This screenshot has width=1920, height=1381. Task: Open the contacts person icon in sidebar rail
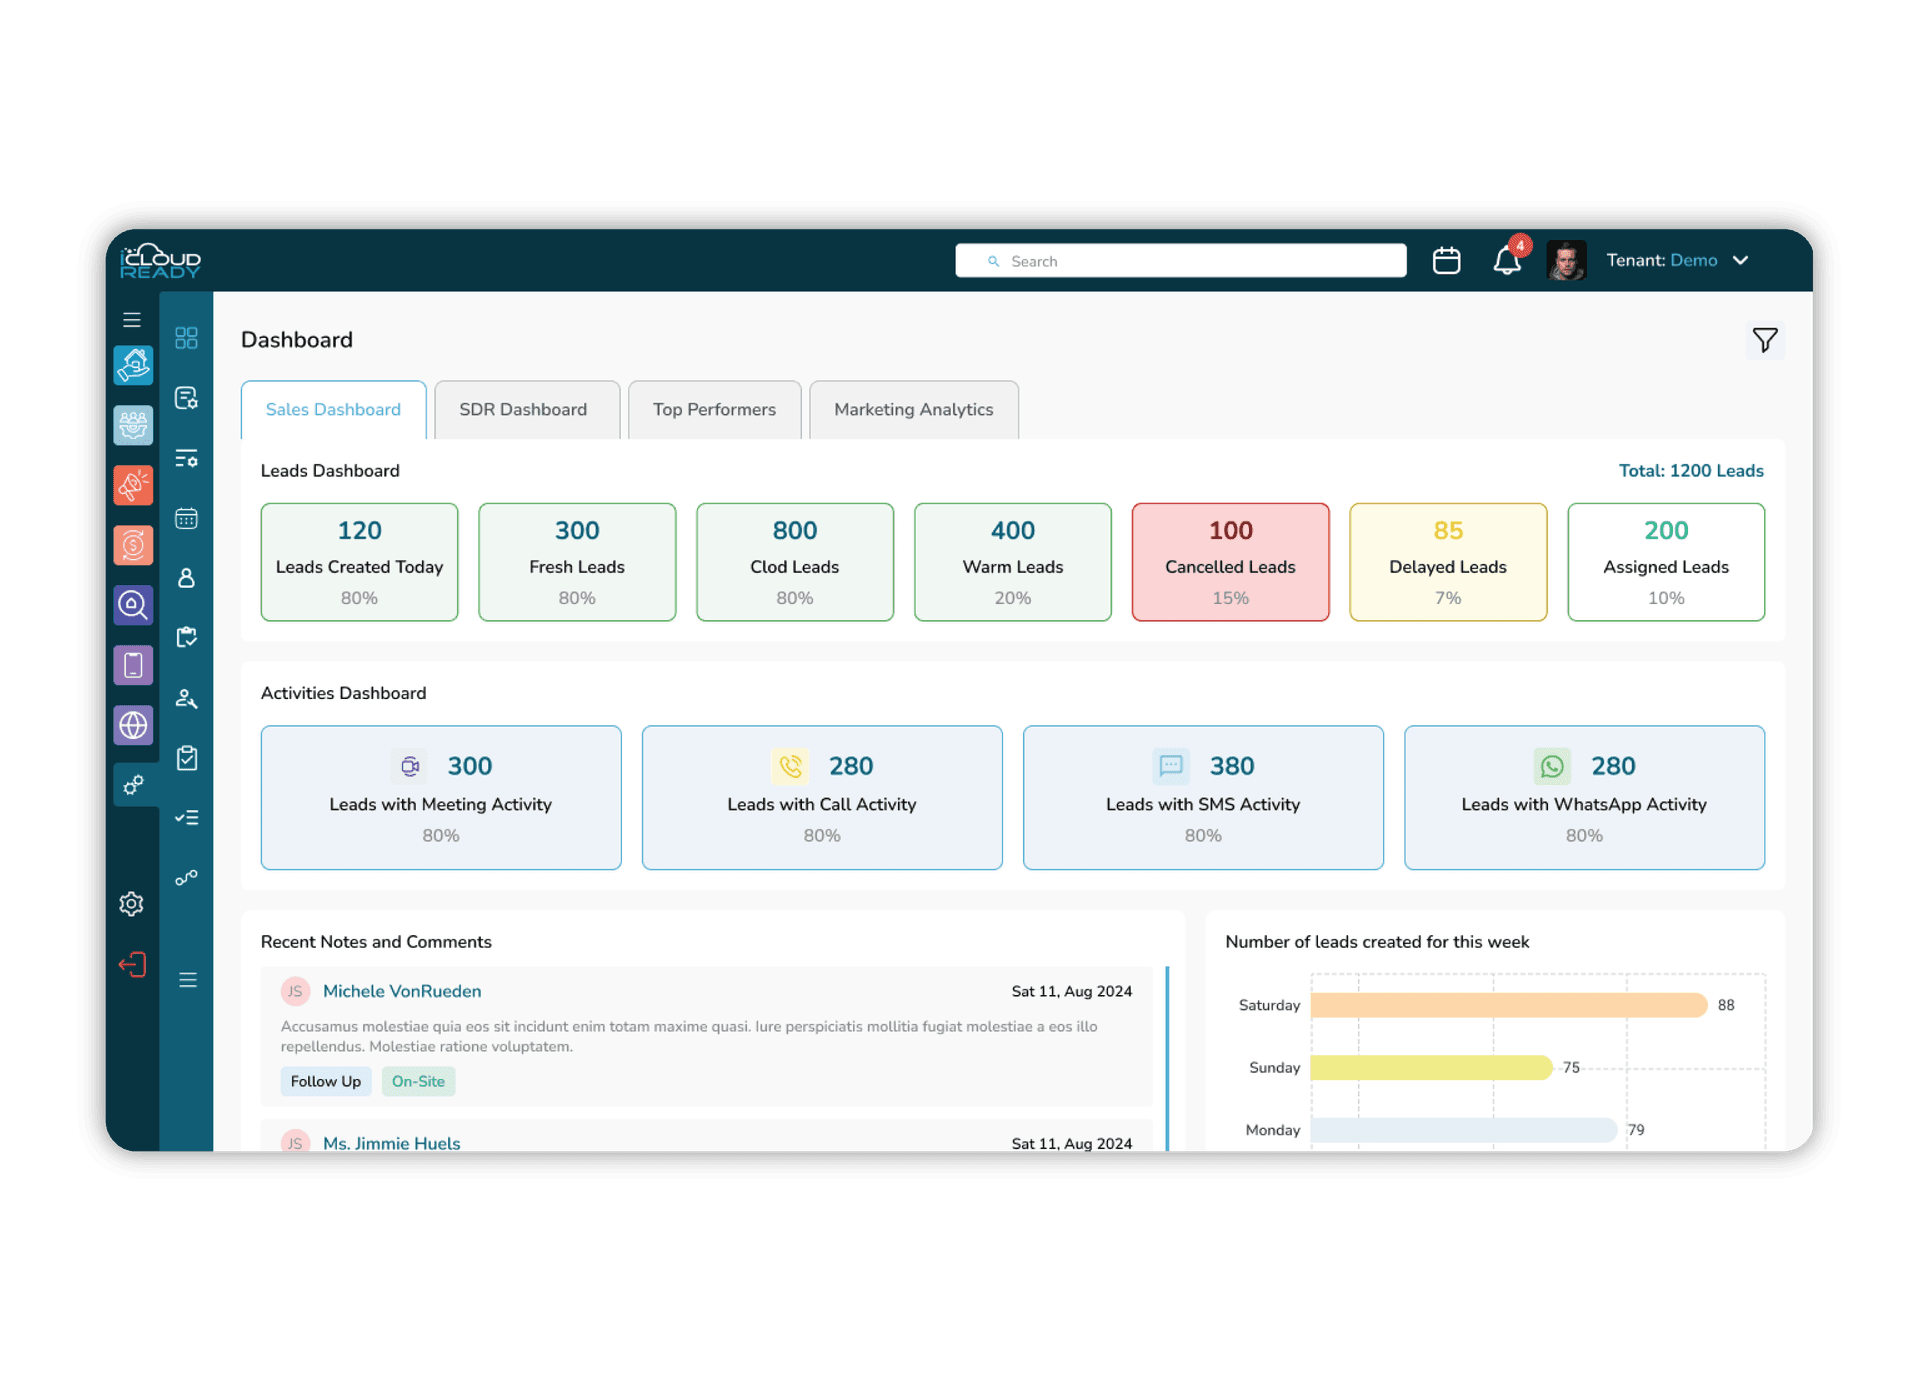point(186,578)
